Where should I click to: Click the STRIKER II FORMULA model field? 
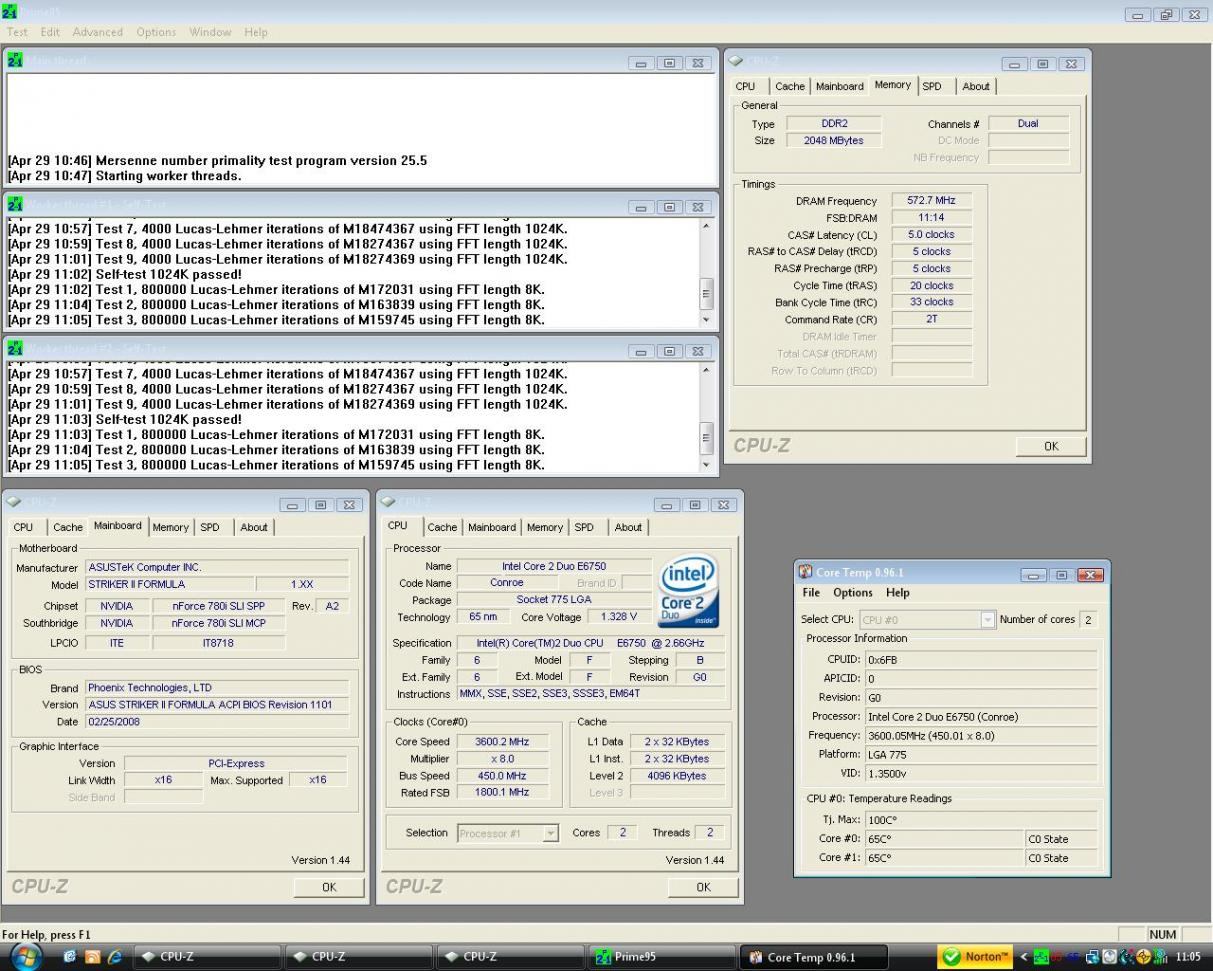pos(168,584)
